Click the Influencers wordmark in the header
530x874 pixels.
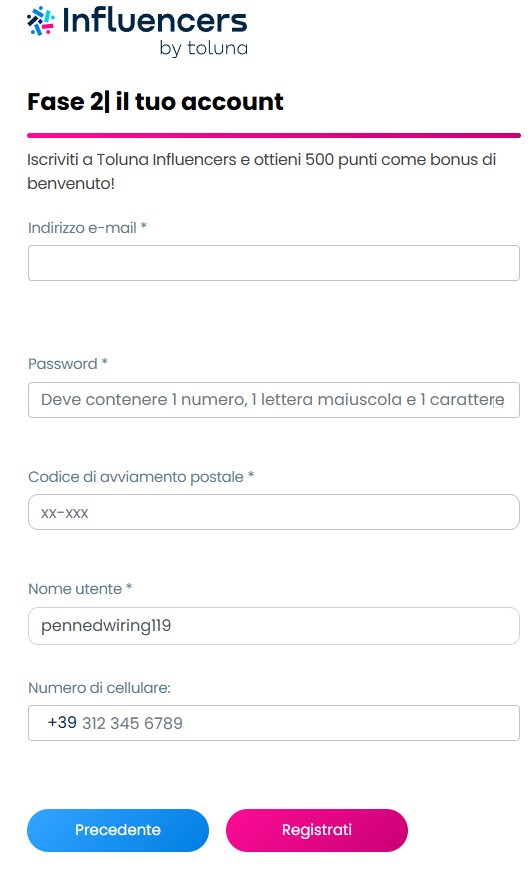155,20
